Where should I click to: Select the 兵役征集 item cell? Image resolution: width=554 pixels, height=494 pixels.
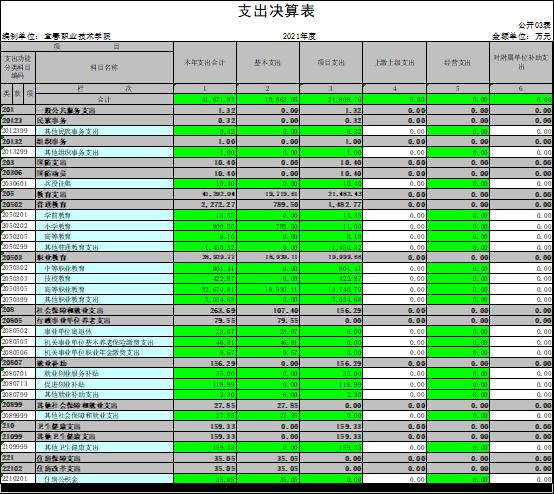pyautogui.click(x=104, y=184)
